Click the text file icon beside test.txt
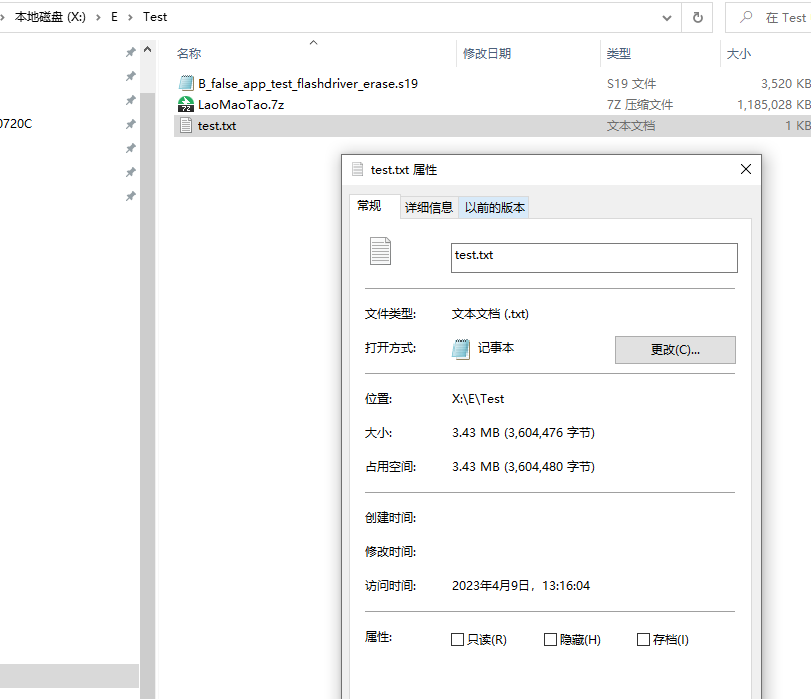This screenshot has width=811, height=699. pyautogui.click(x=186, y=125)
